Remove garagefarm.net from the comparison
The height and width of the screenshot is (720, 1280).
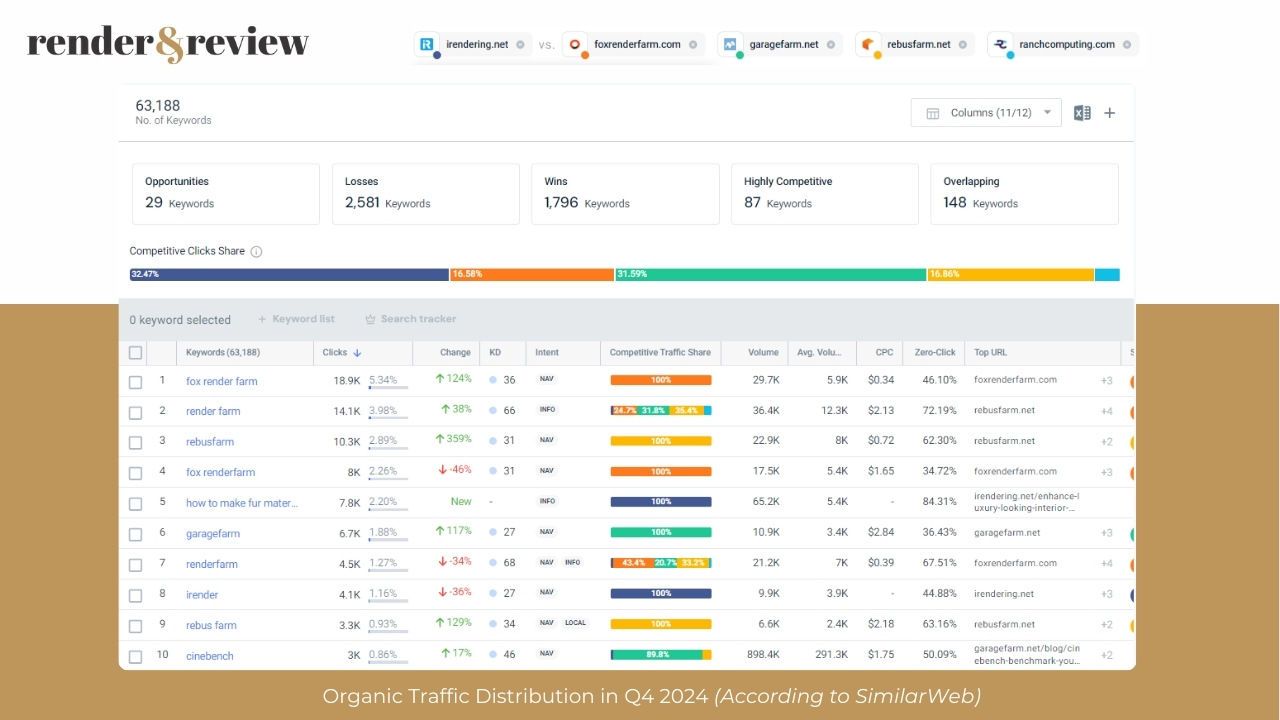click(x=830, y=45)
